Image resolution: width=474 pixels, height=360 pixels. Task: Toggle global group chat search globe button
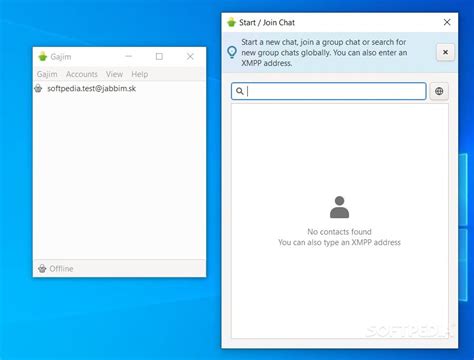[x=439, y=91]
